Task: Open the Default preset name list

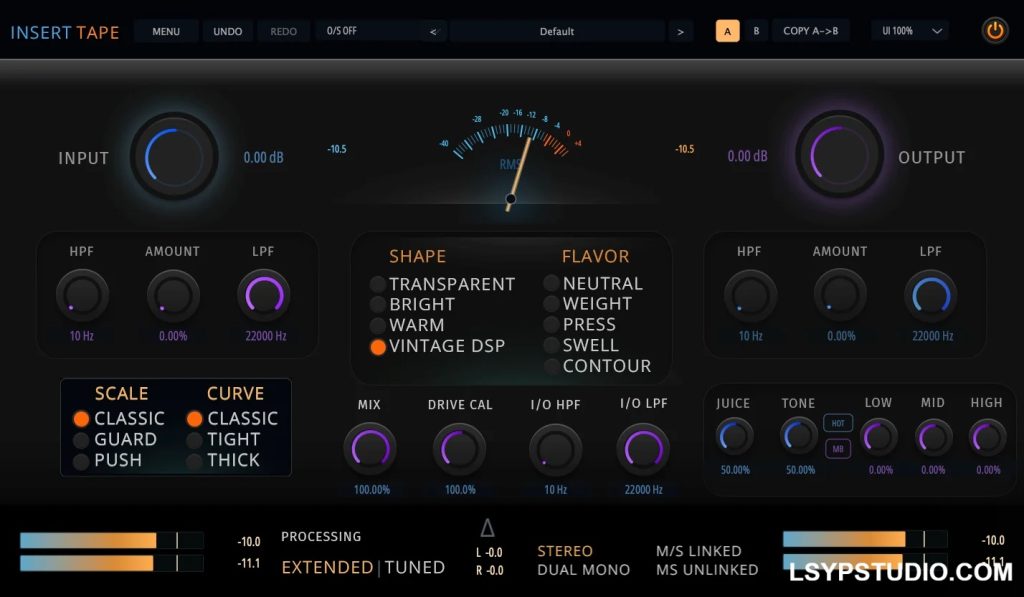Action: point(557,31)
